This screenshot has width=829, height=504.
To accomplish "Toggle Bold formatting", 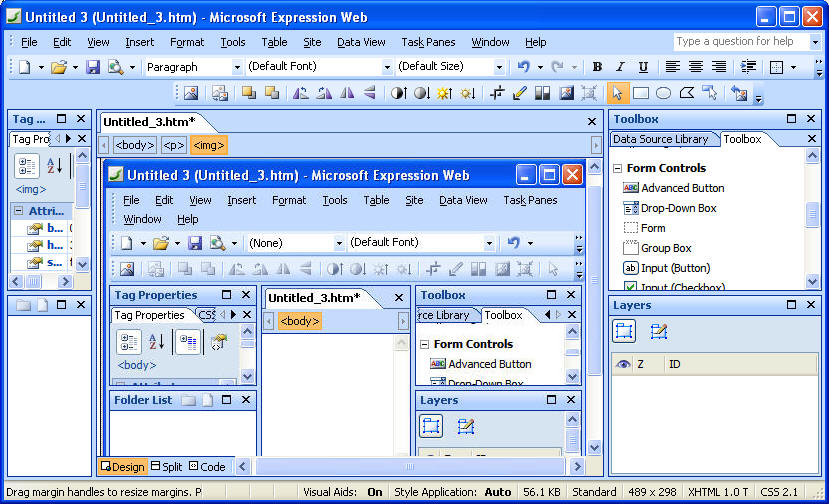I will (597, 67).
